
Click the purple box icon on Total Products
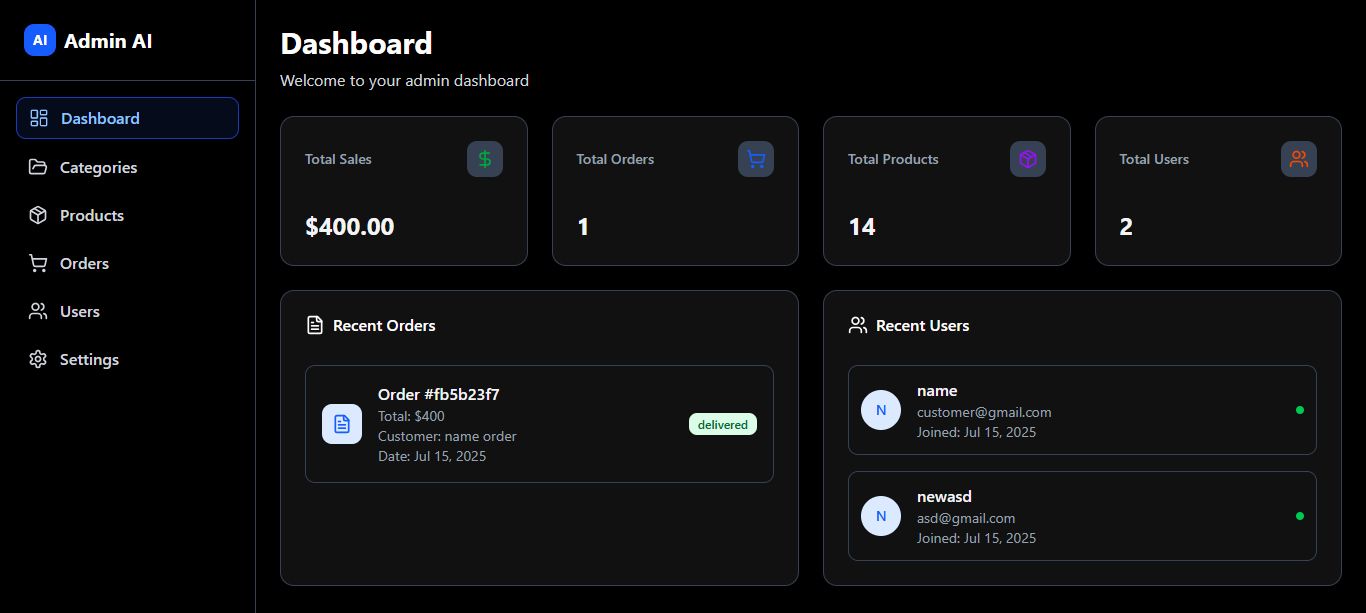(x=1028, y=159)
